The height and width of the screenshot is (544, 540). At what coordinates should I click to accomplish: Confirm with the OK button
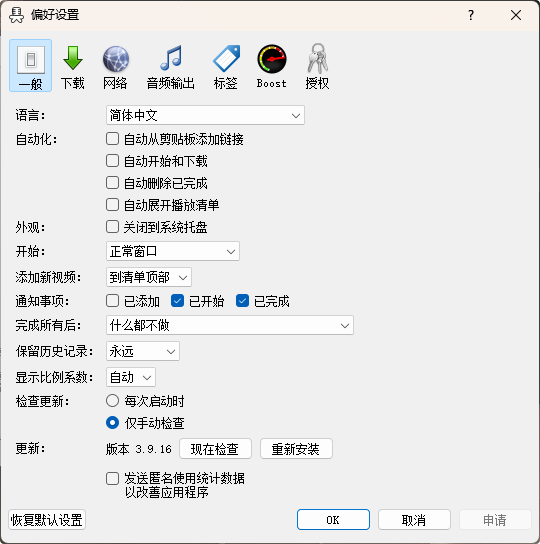333,520
